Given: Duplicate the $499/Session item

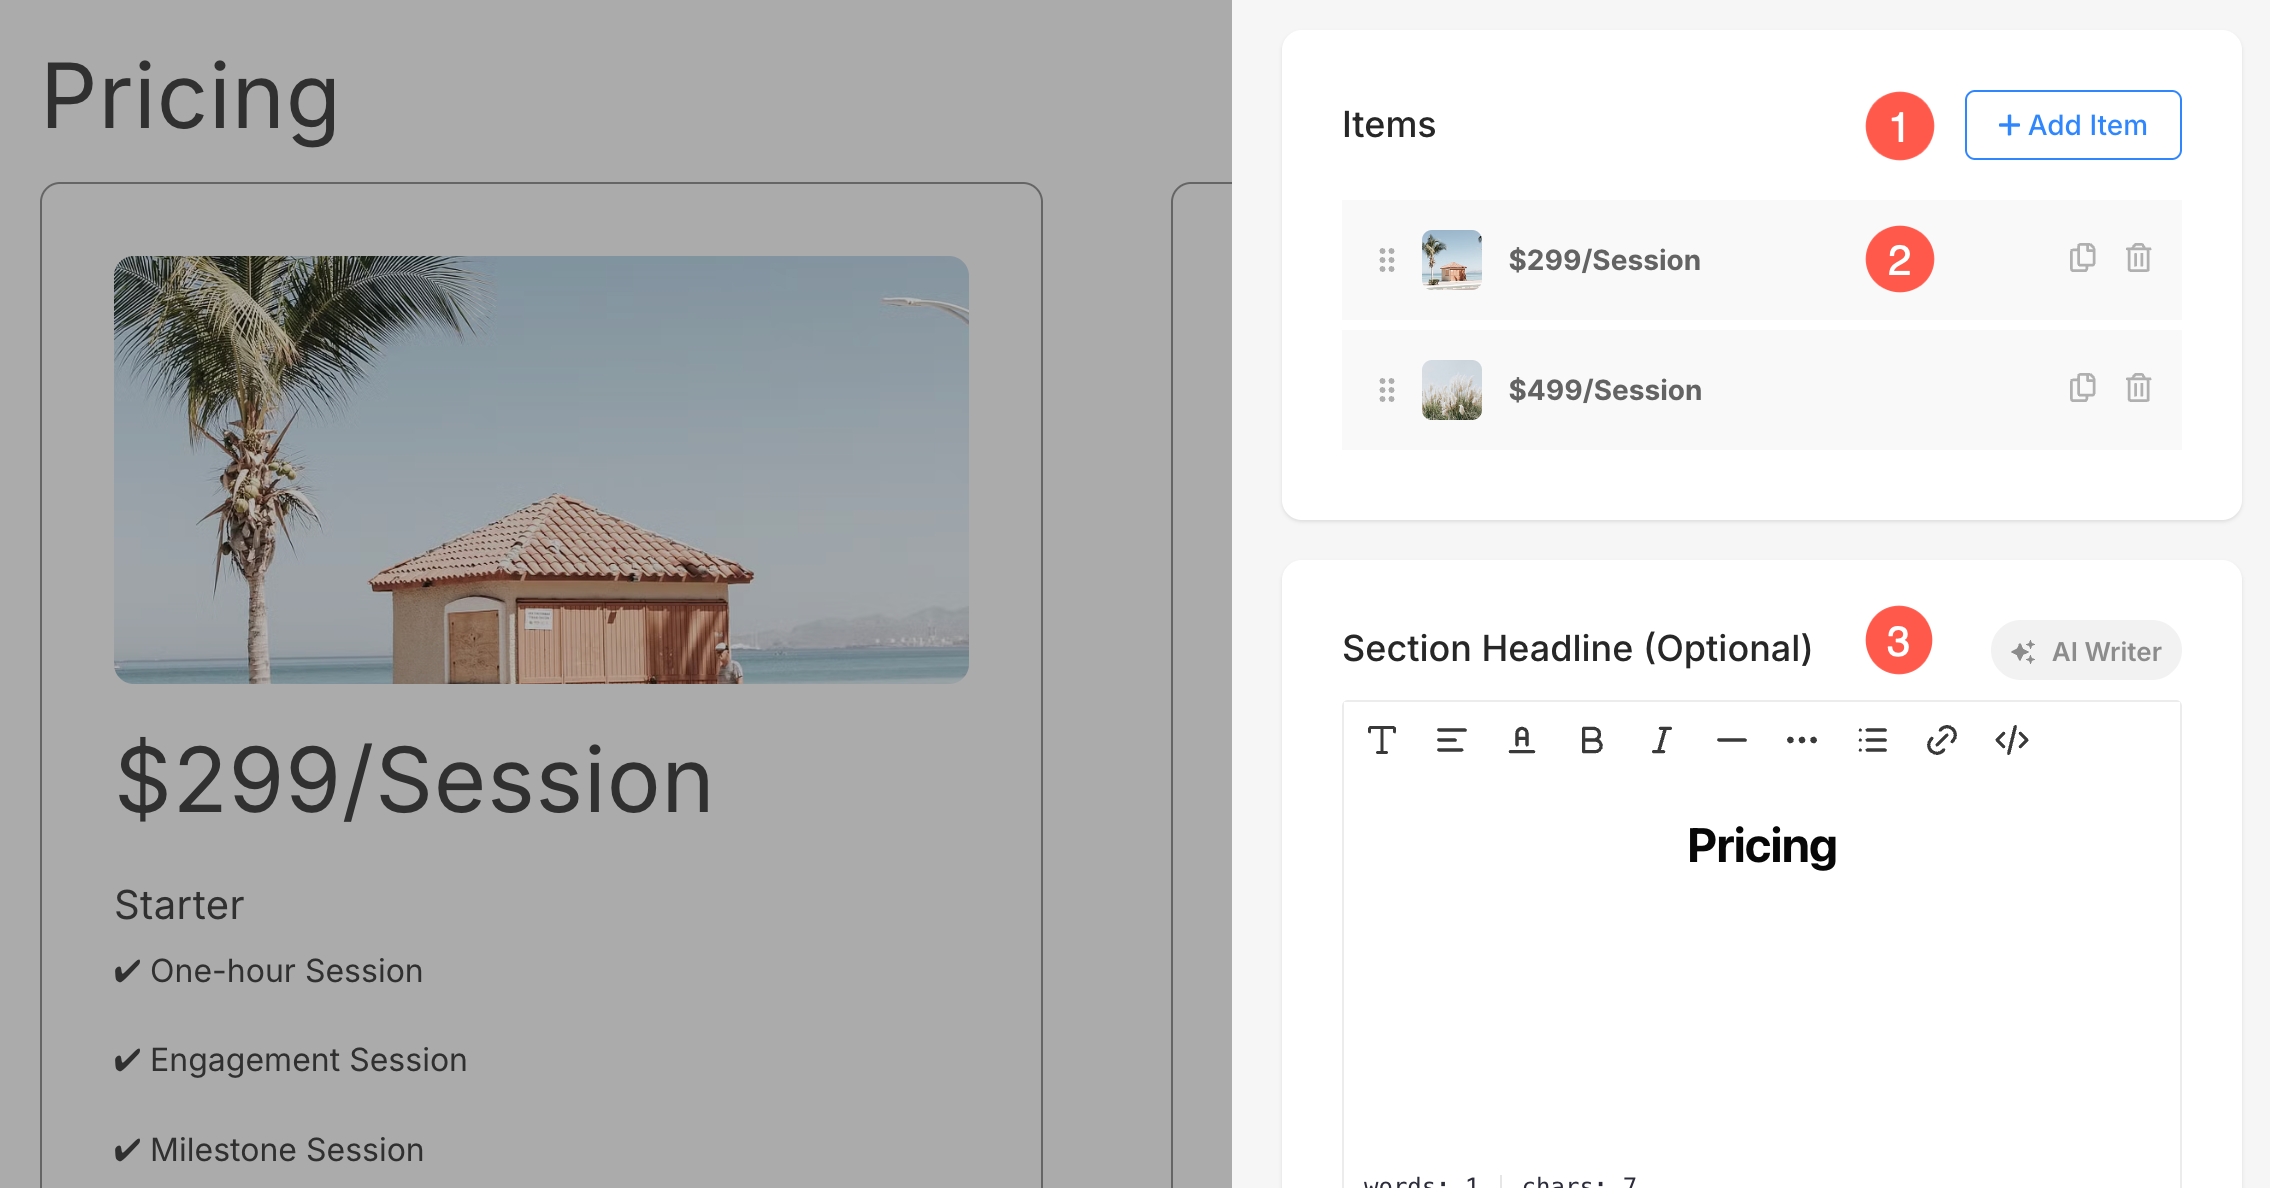Looking at the screenshot, I should tap(2082, 388).
